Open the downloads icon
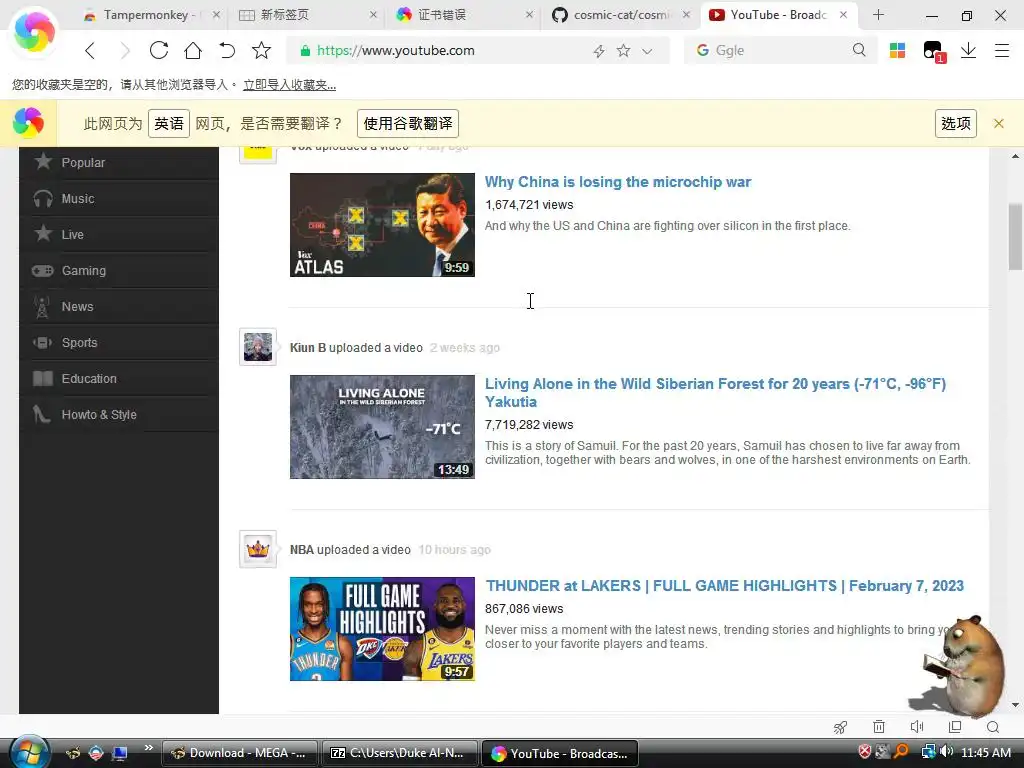This screenshot has height=768, width=1024. (x=968, y=50)
